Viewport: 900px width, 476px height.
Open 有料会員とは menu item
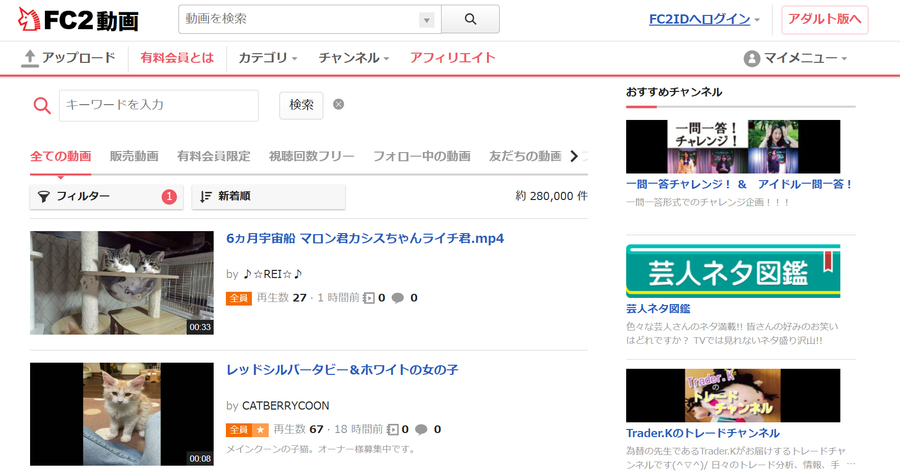(177, 58)
